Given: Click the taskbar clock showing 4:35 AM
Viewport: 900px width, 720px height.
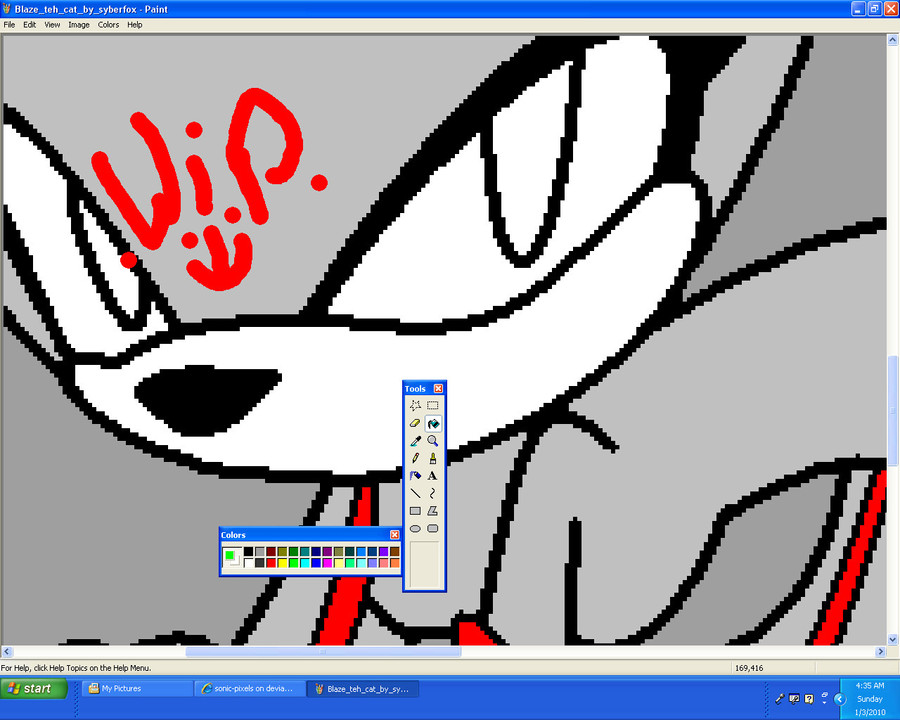Looking at the screenshot, I should tap(870, 686).
